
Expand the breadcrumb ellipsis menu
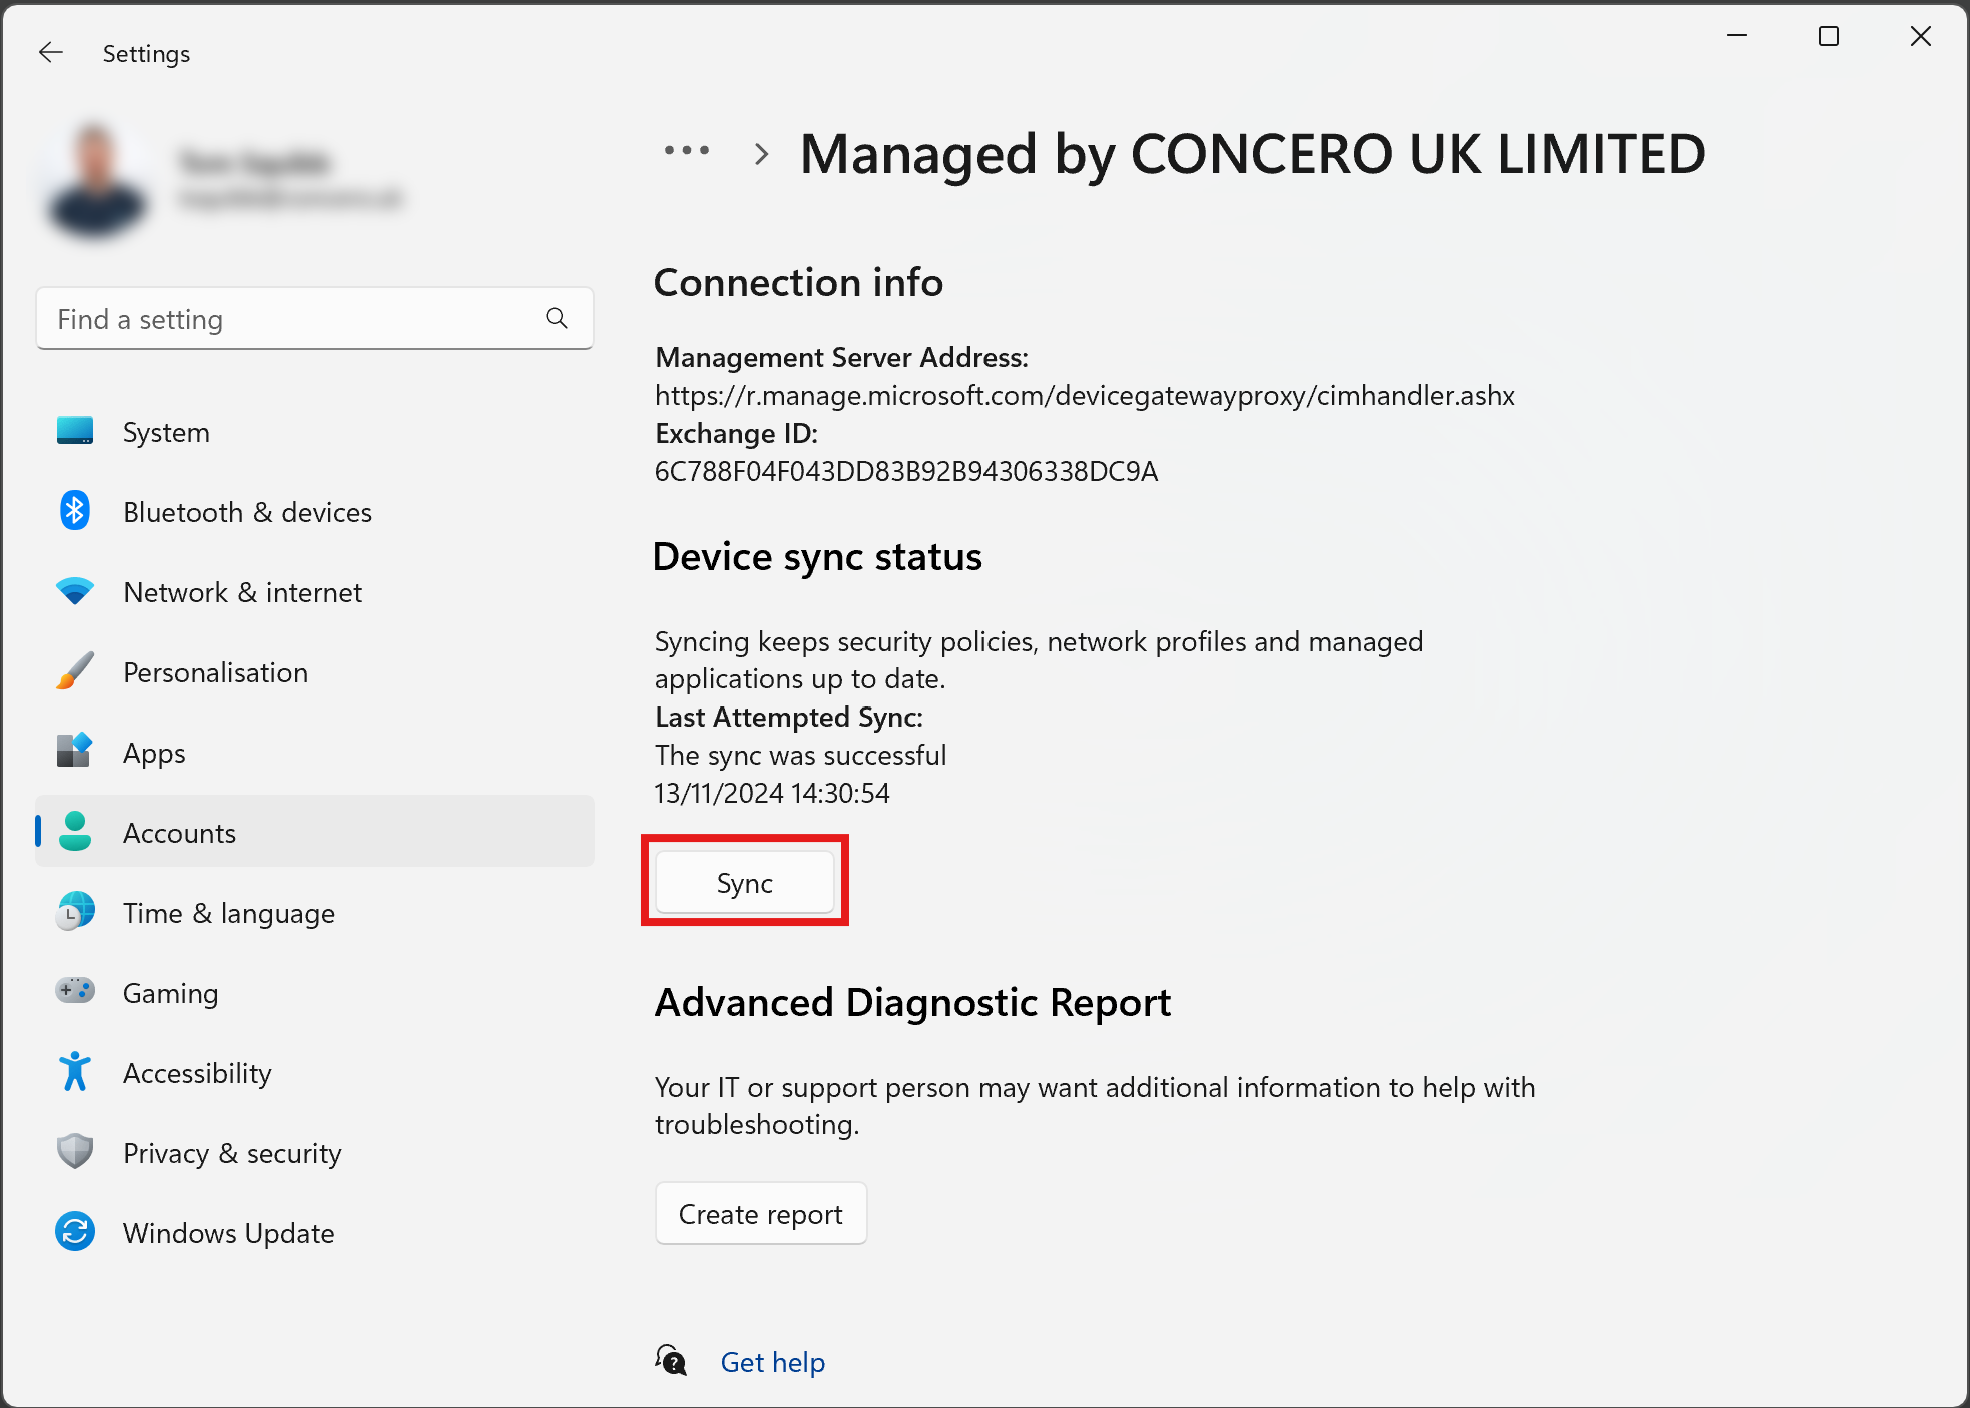(x=687, y=152)
